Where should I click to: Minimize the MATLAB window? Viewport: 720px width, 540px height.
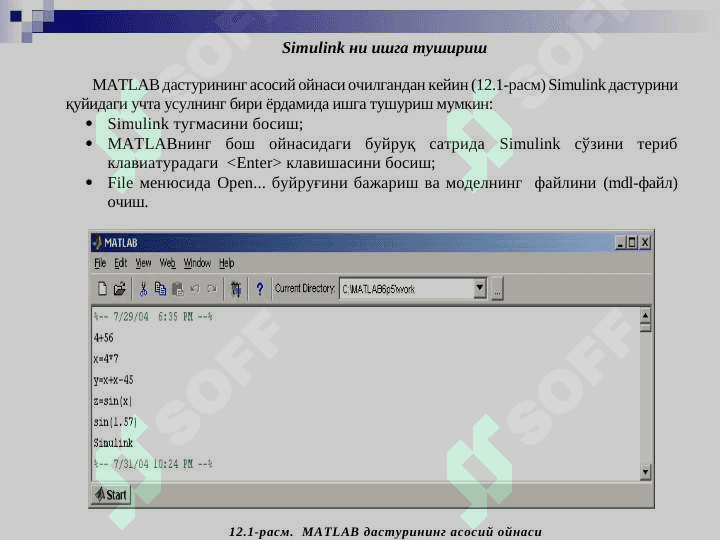(x=620, y=242)
